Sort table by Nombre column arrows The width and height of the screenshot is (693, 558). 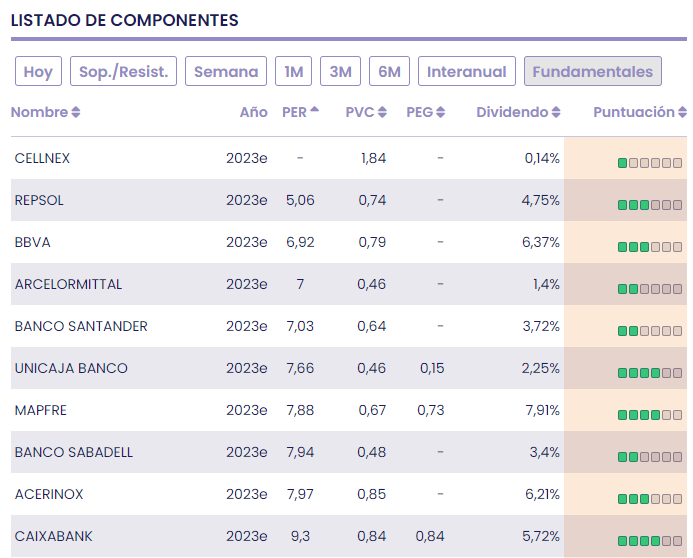[x=76, y=113]
